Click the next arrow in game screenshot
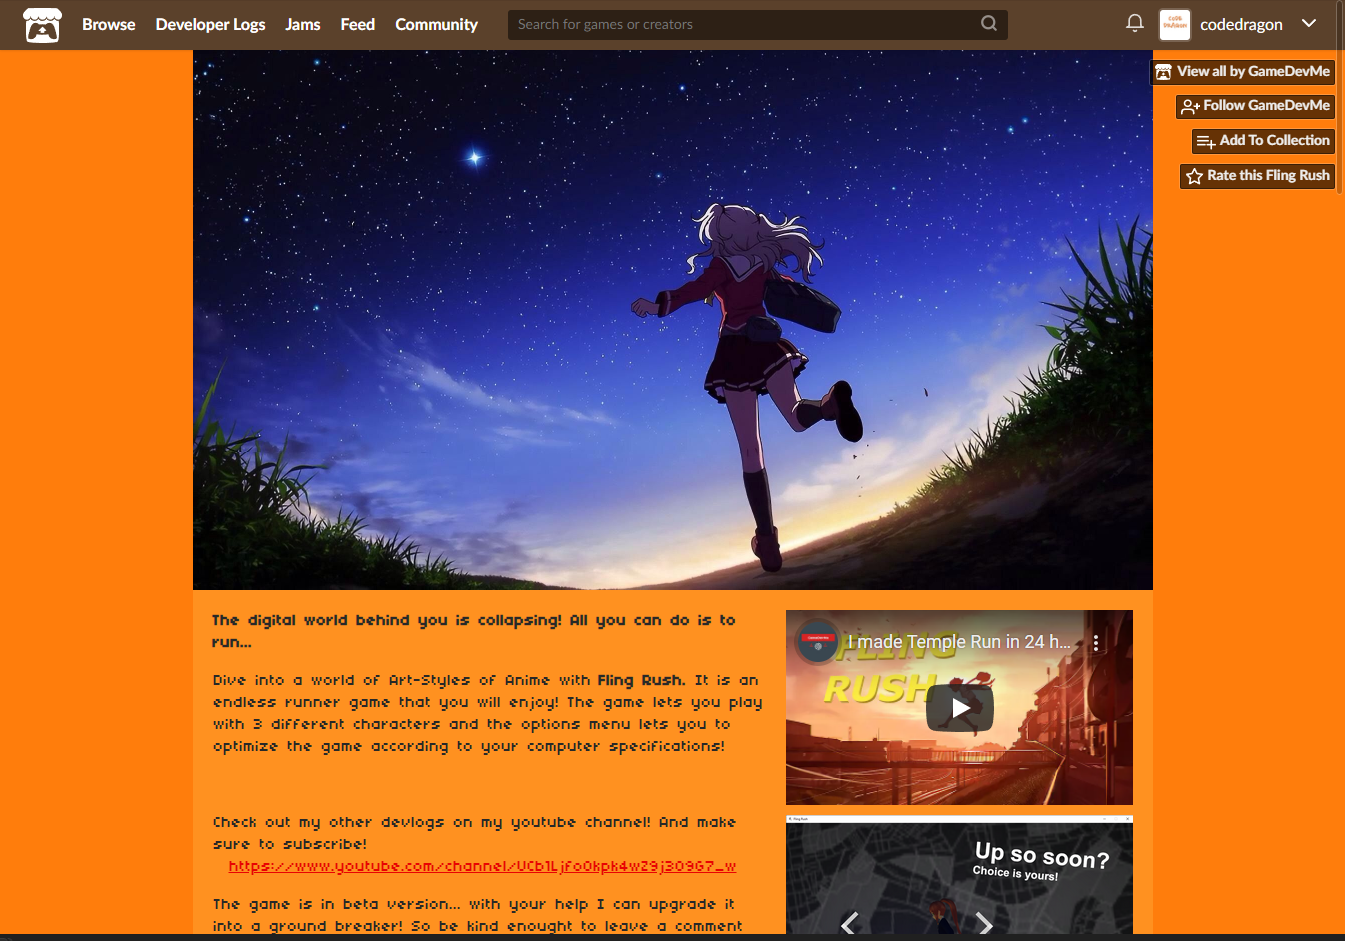This screenshot has height=941, width=1345. click(x=984, y=923)
